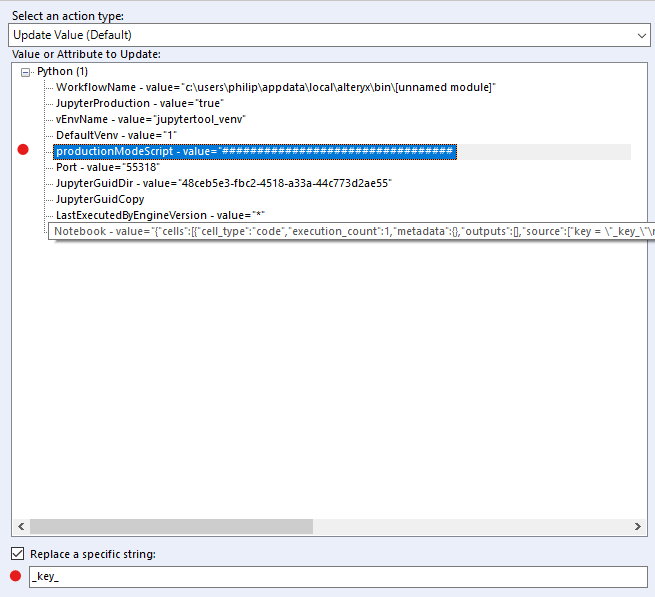The image size is (655, 597).
Task: Select JupyterProduction value true row
Action: pyautogui.click(x=140, y=103)
